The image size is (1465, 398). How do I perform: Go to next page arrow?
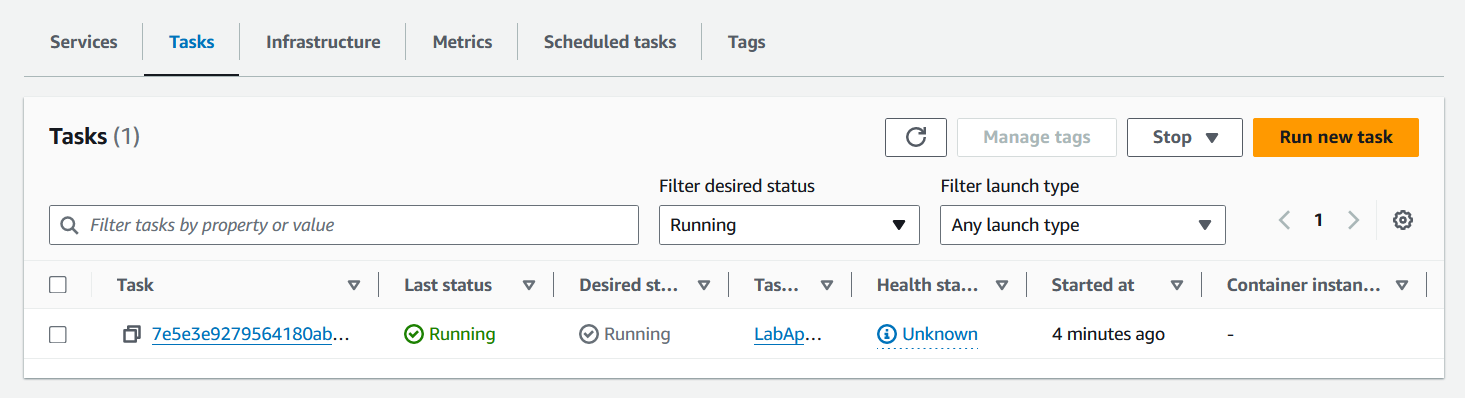(1353, 221)
